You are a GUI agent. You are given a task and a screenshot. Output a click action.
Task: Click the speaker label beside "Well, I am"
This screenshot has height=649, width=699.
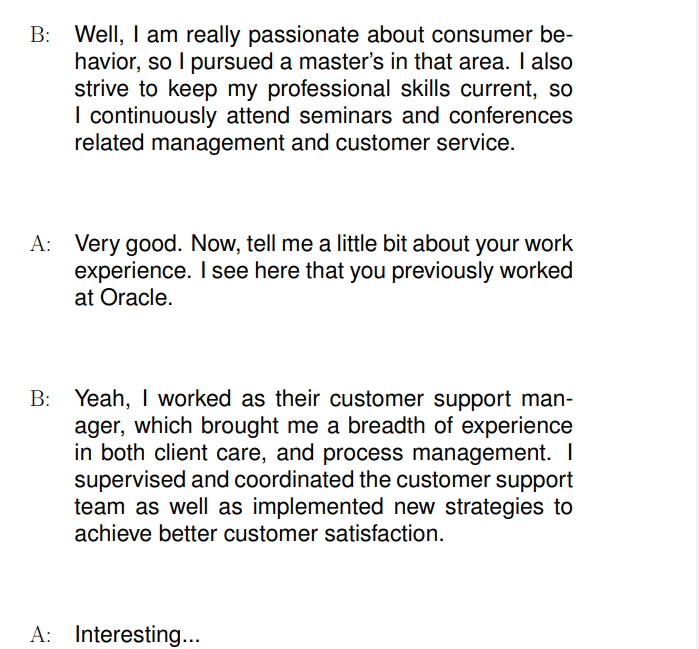(x=40, y=36)
